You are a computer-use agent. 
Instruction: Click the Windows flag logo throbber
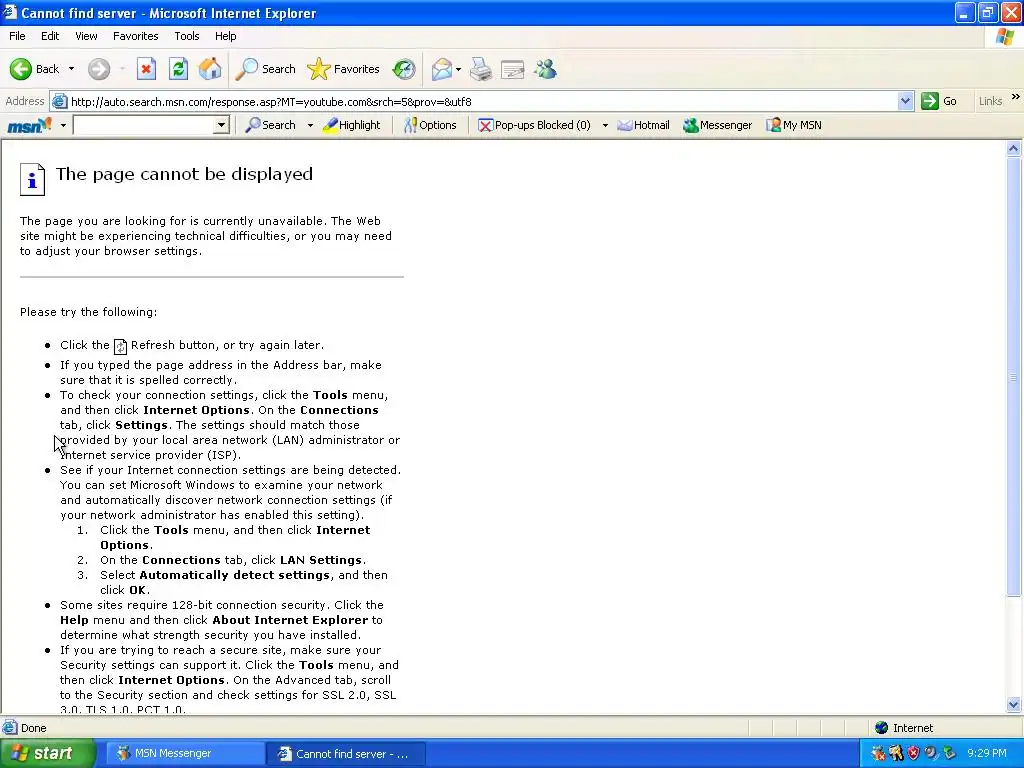[1005, 36]
